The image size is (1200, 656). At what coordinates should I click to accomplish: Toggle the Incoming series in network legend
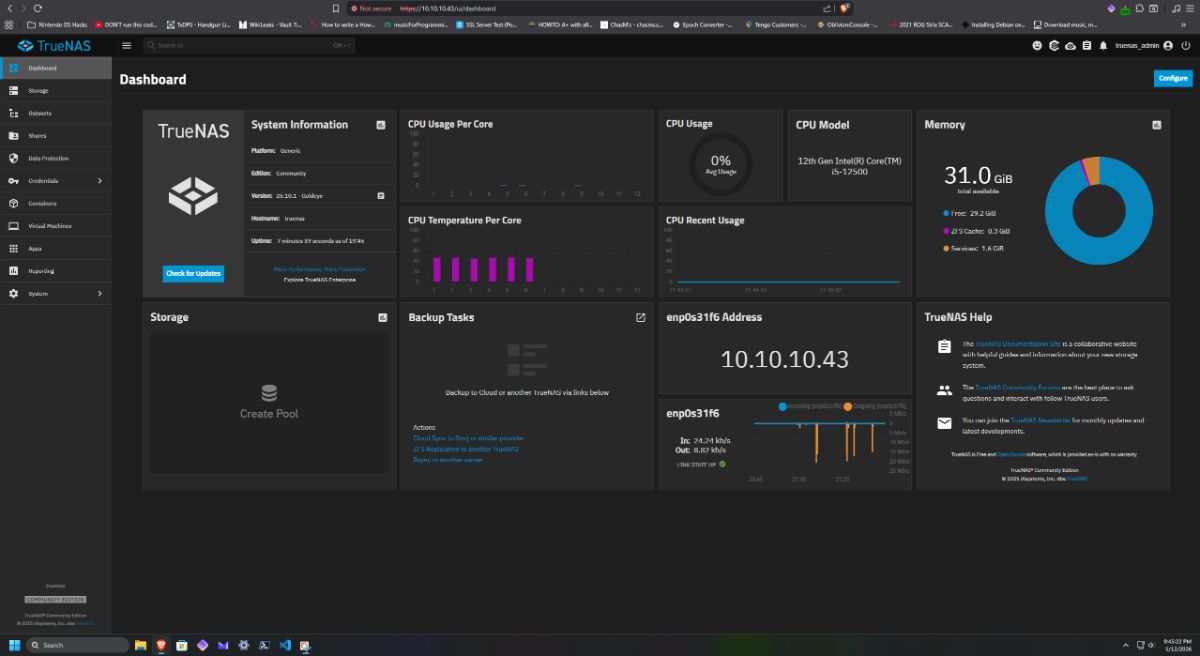coord(814,406)
